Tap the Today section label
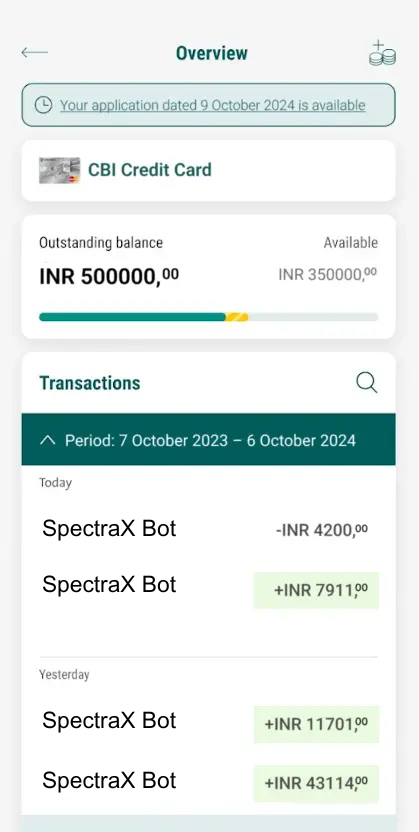The height and width of the screenshot is (832, 419). pos(55,482)
